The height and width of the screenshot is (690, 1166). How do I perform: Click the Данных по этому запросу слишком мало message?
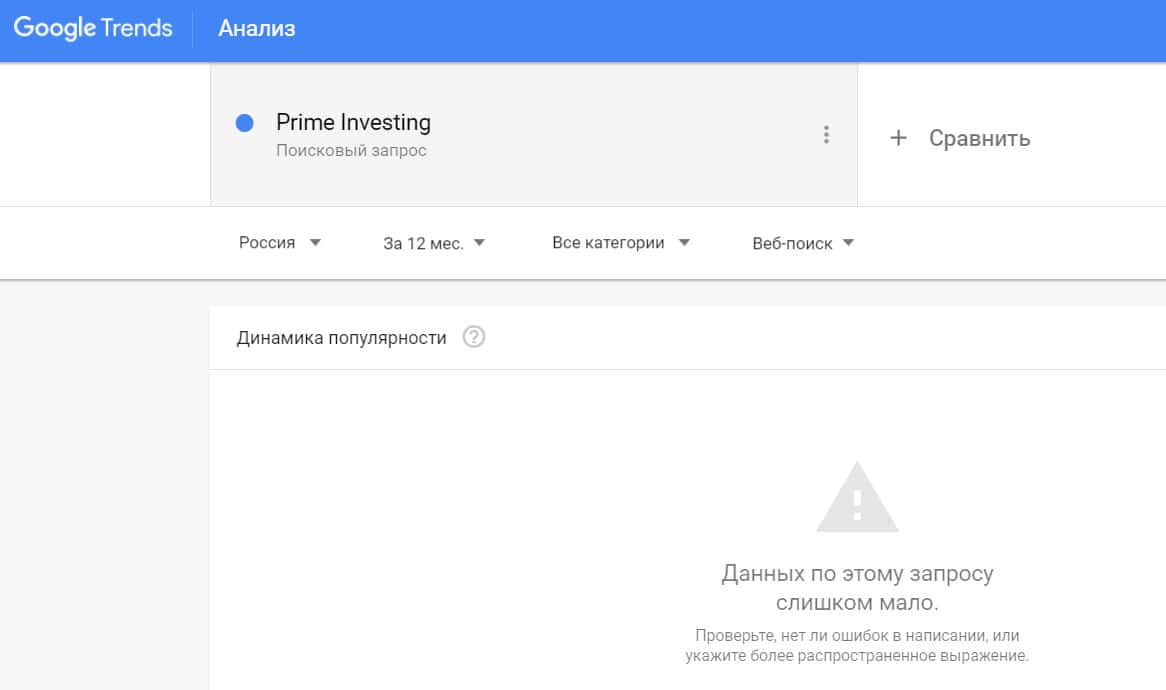click(857, 589)
